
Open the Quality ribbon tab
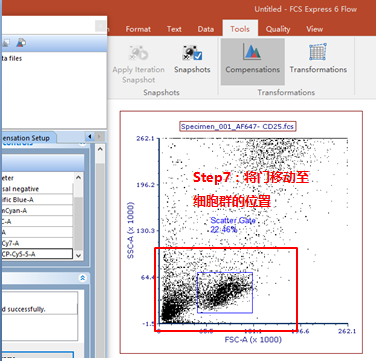278,29
